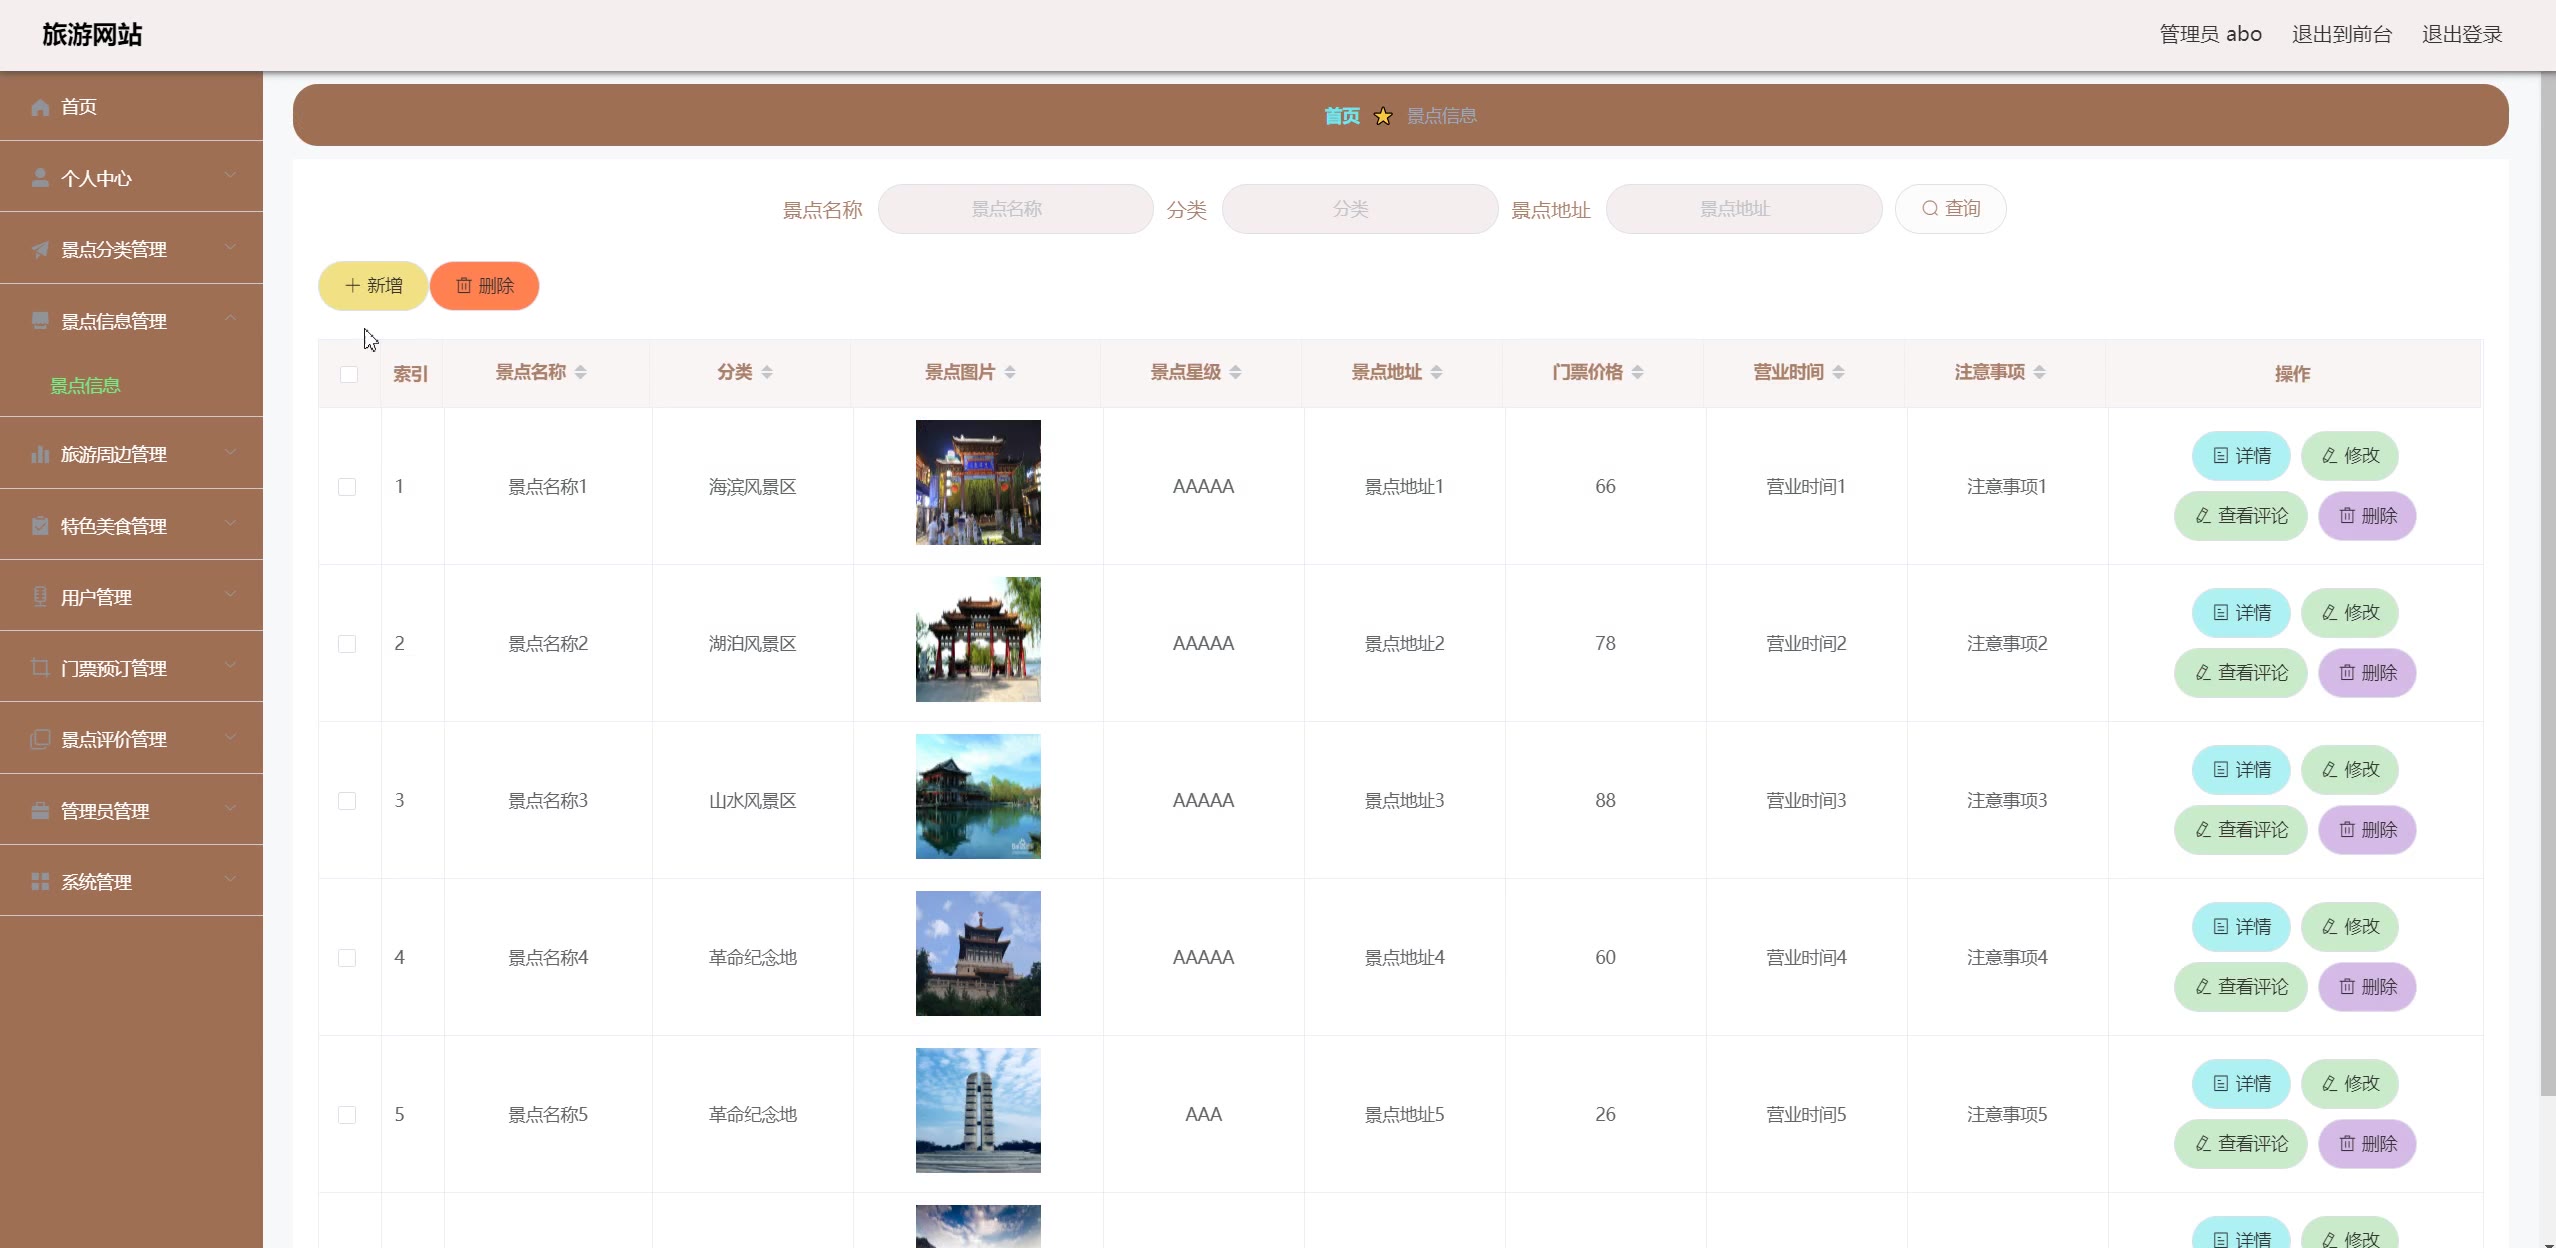Open 详情 for 景点名称1
Viewport: 2556px width, 1248px height.
click(x=2241, y=456)
